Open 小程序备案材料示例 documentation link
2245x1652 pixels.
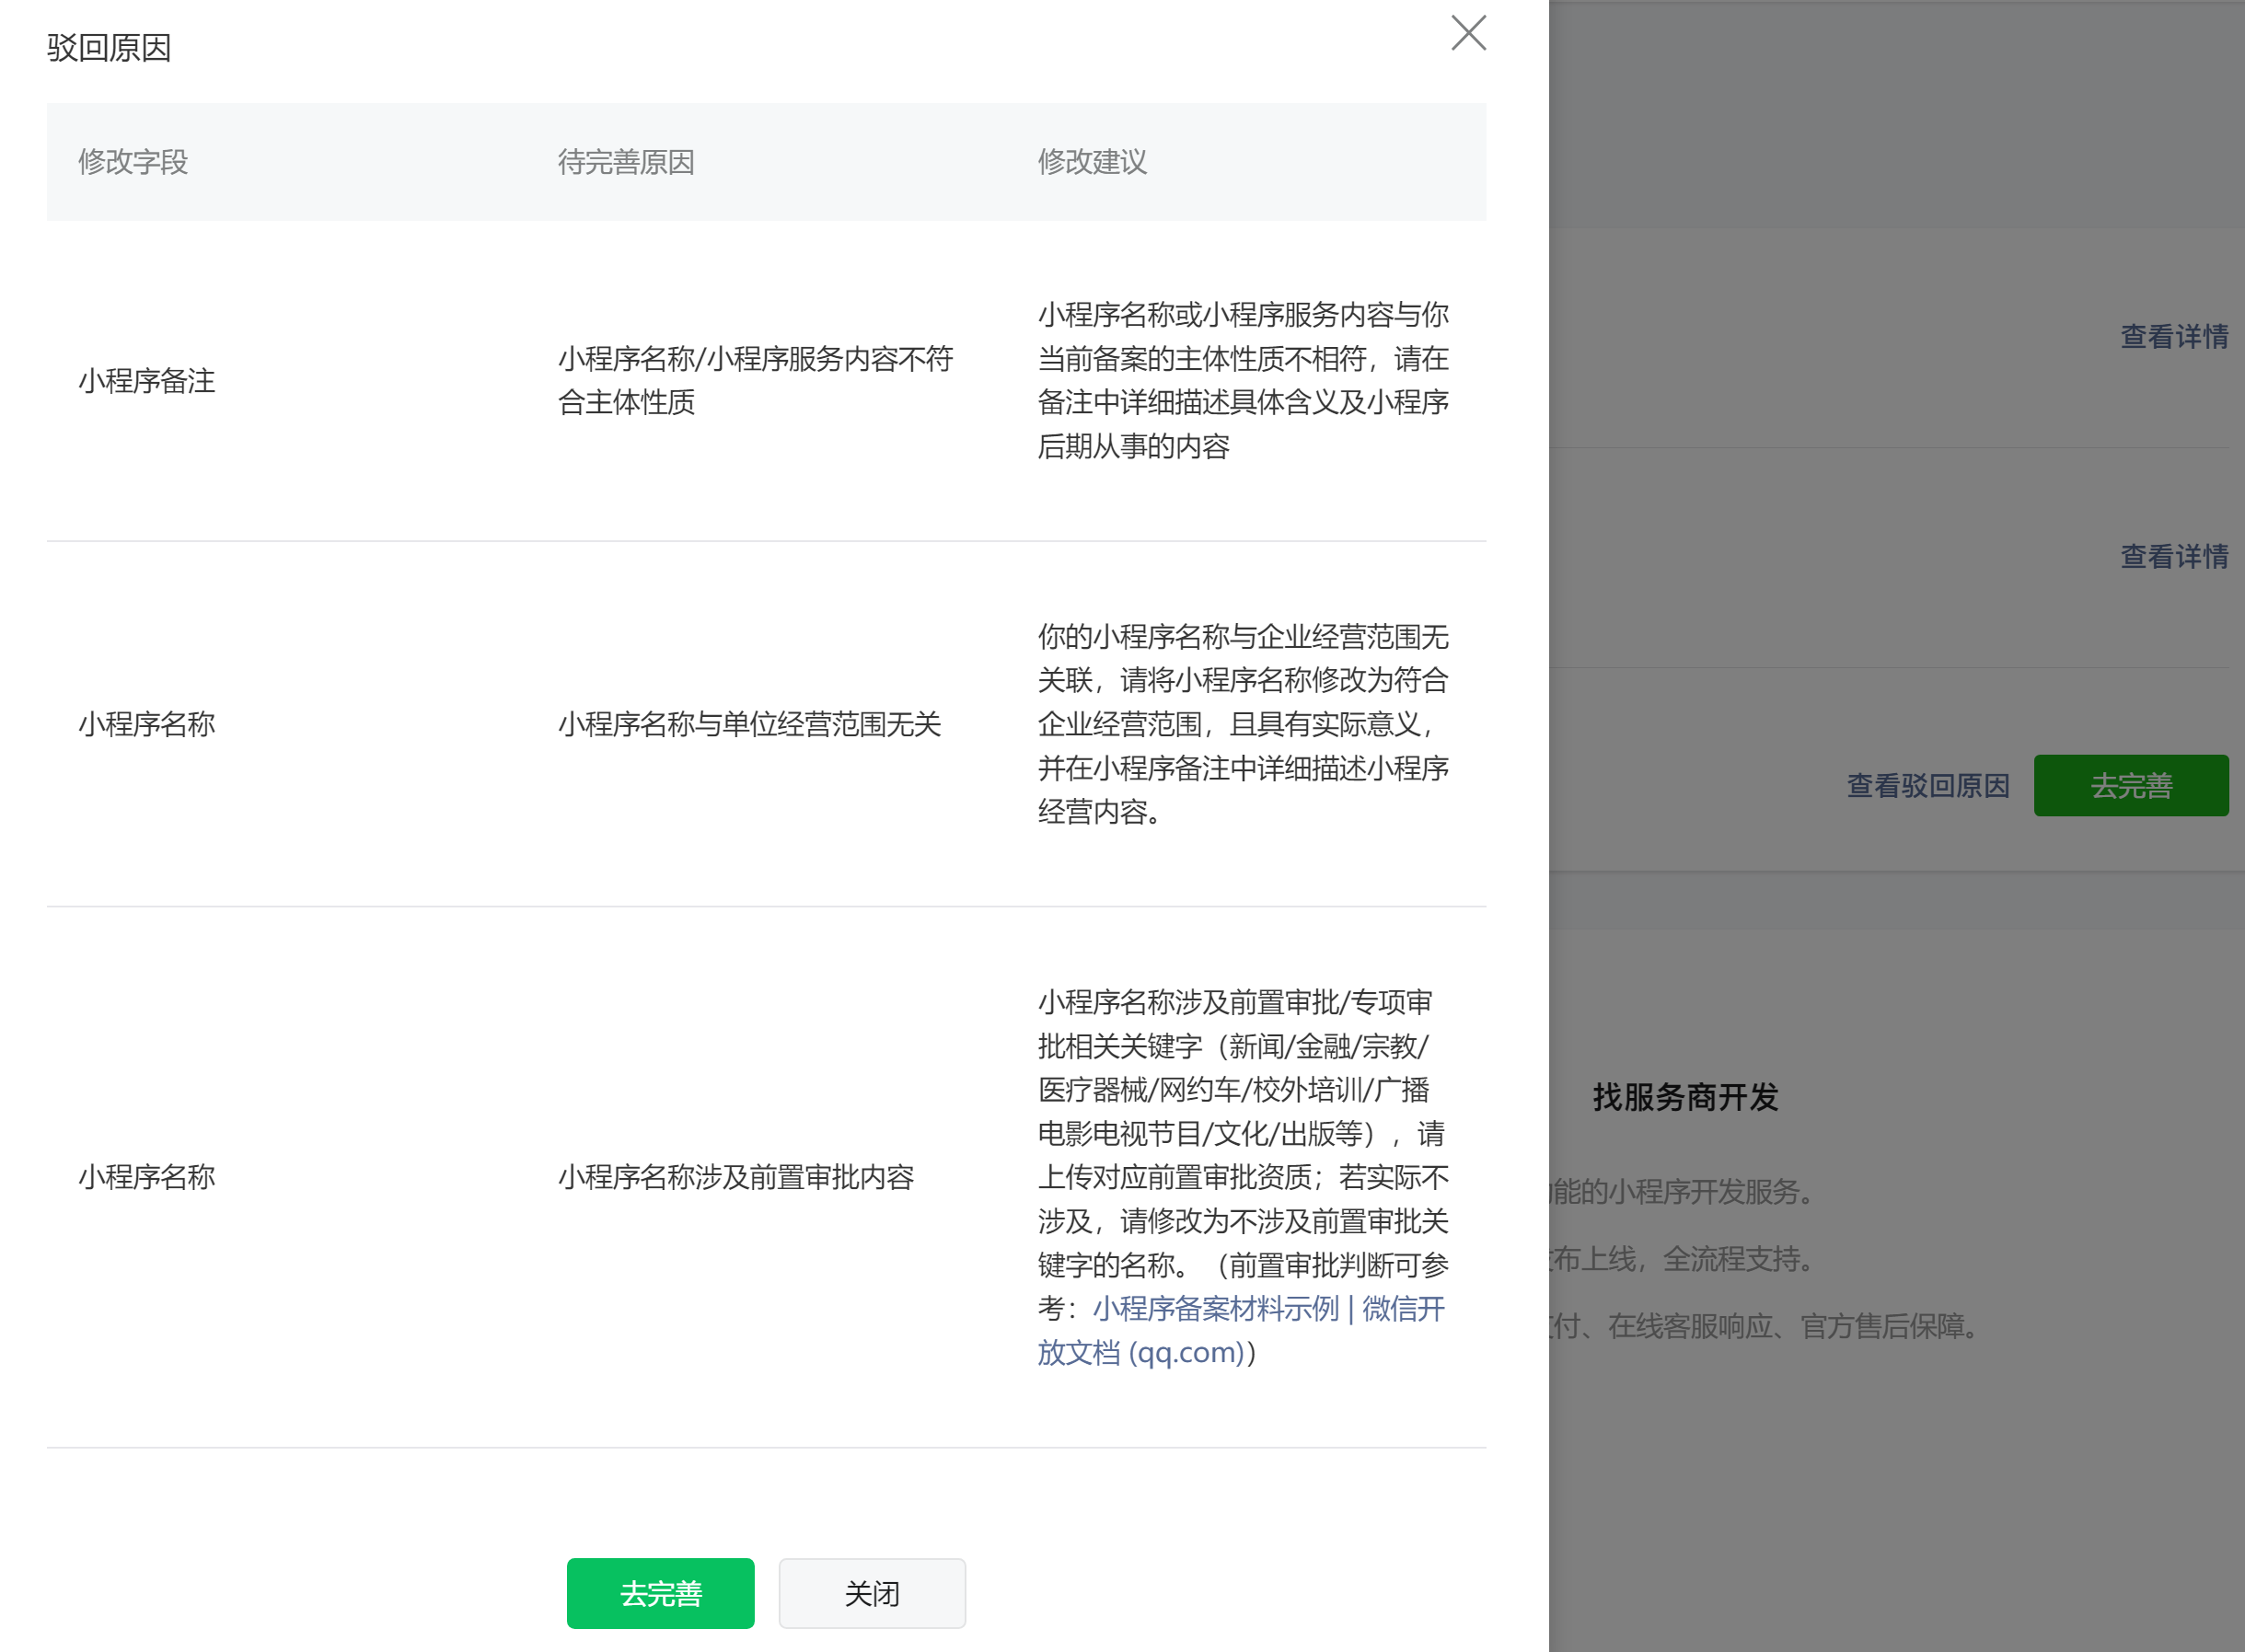[1216, 1308]
